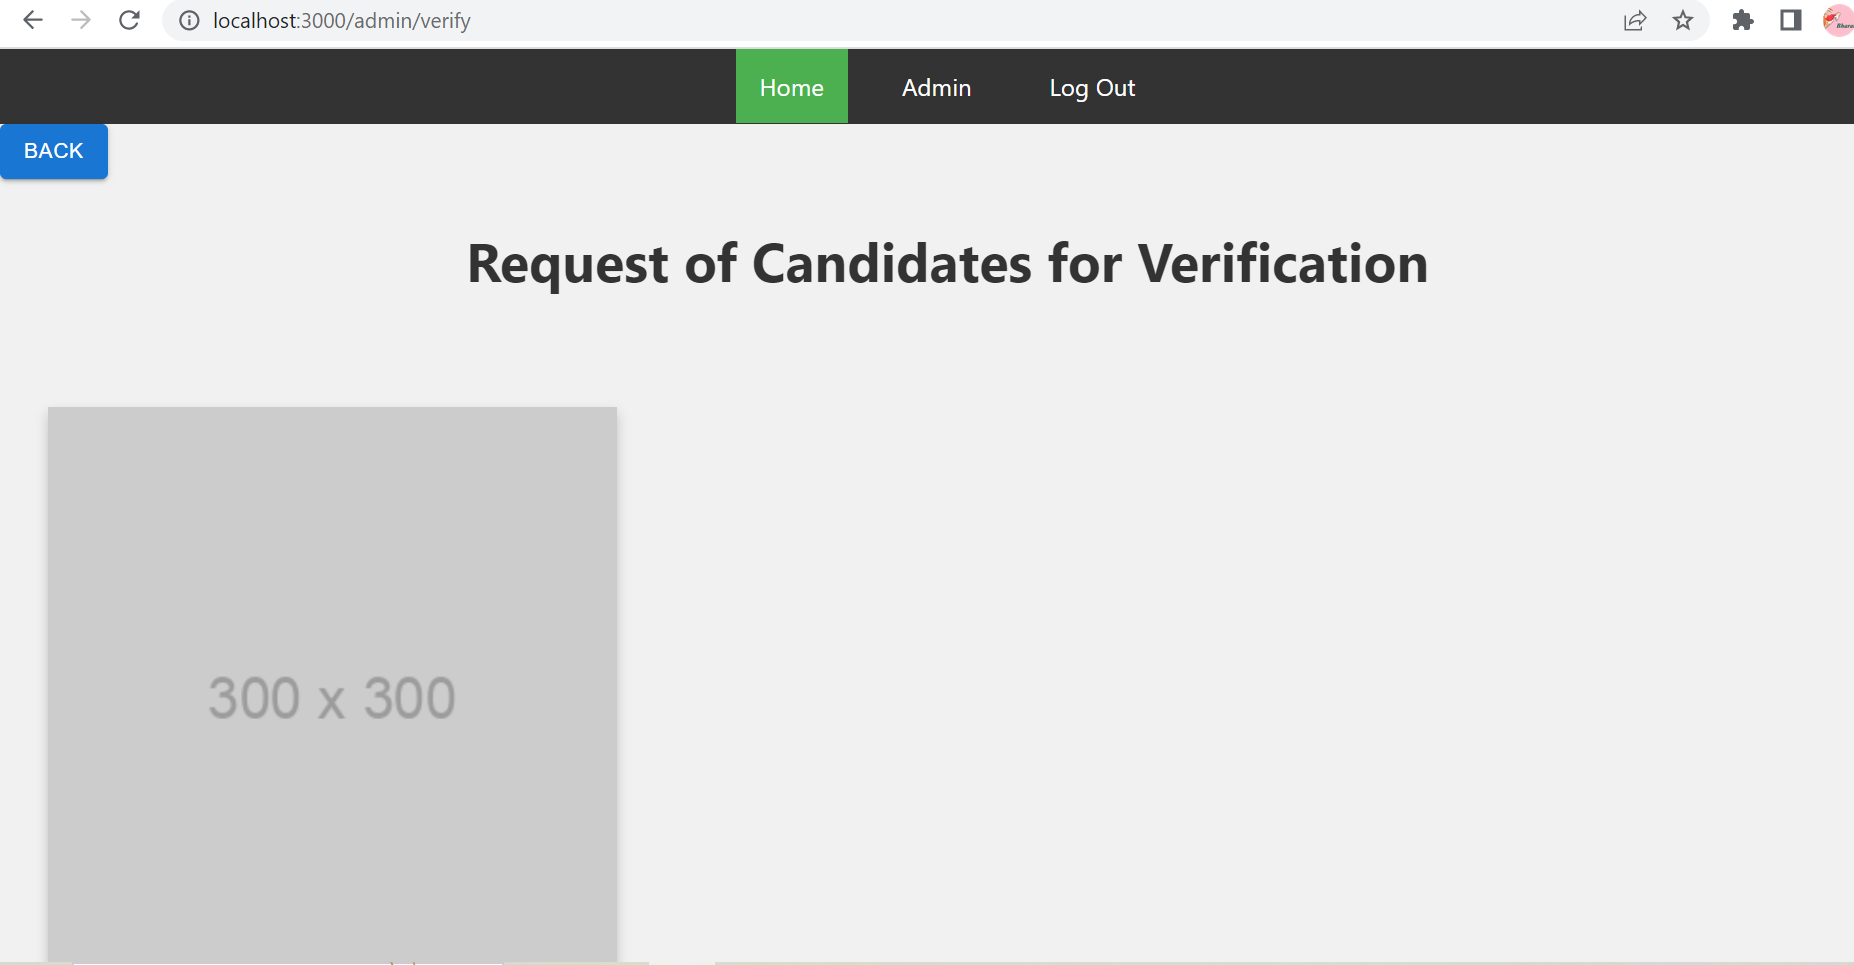Click the share page icon

tap(1635, 20)
